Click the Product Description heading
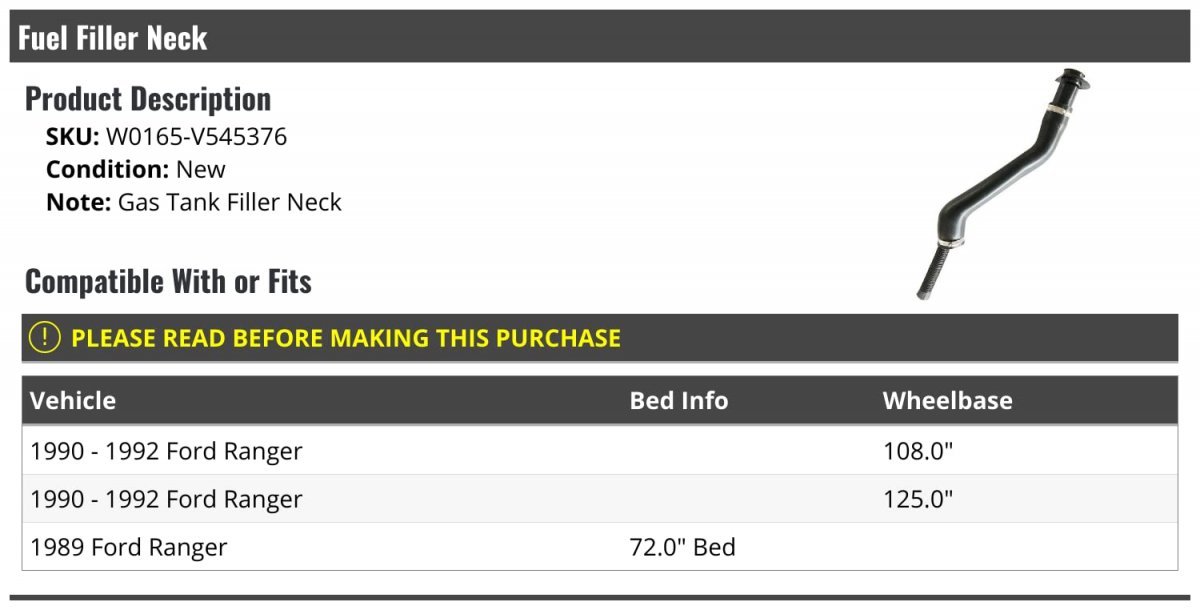The width and height of the screenshot is (1200, 610). point(148,99)
